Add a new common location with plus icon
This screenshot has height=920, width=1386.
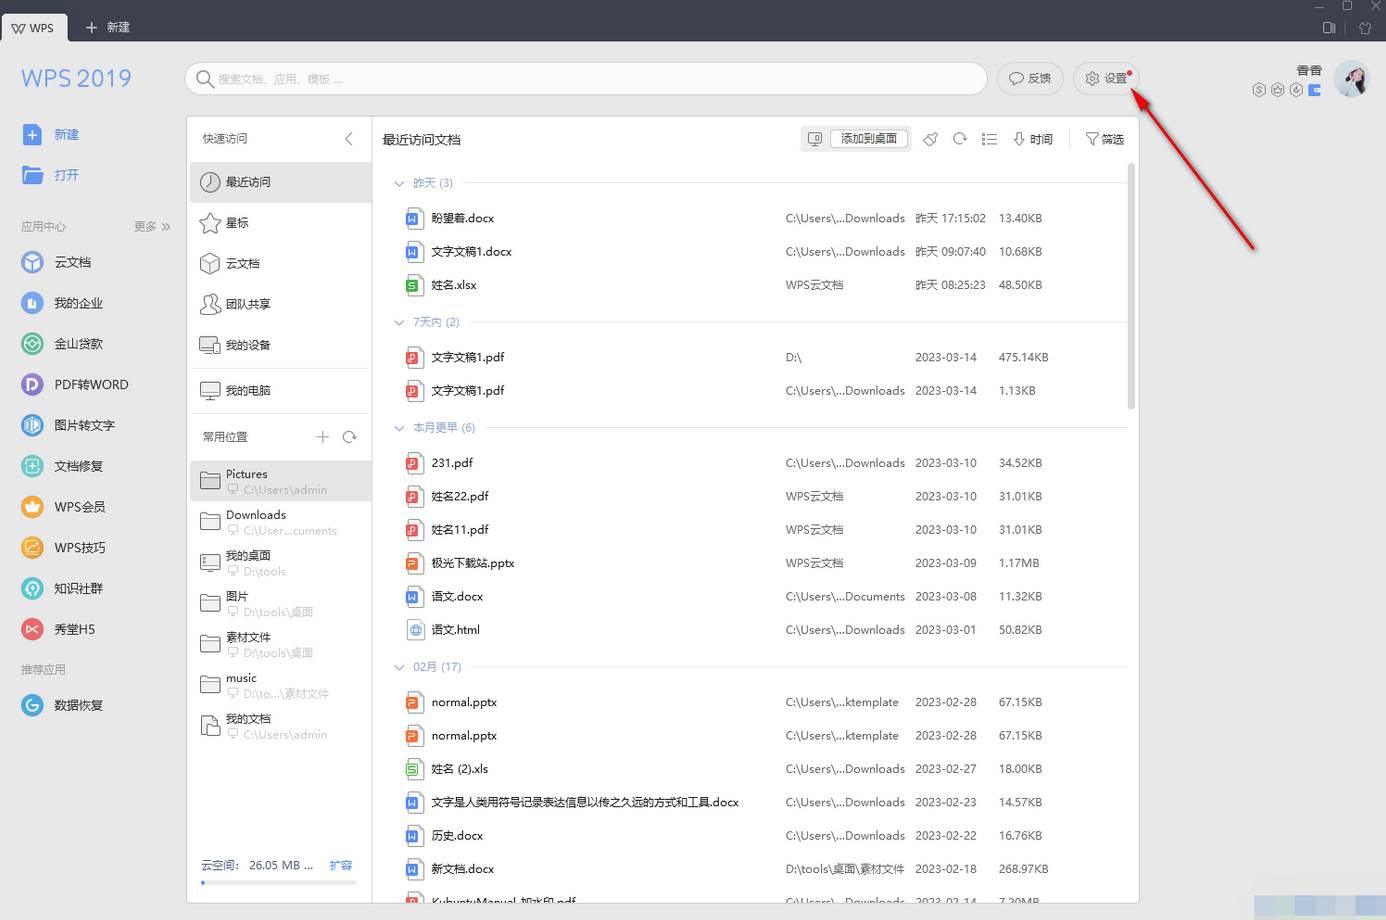[322, 437]
